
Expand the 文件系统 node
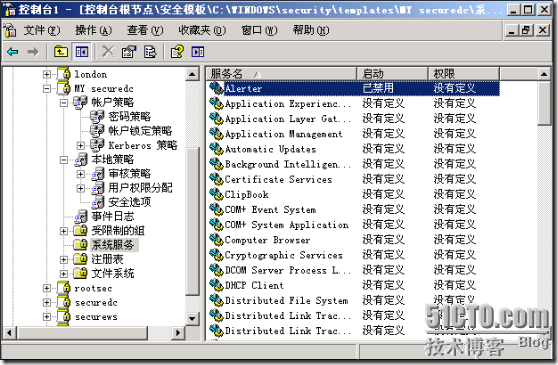[x=64, y=274]
